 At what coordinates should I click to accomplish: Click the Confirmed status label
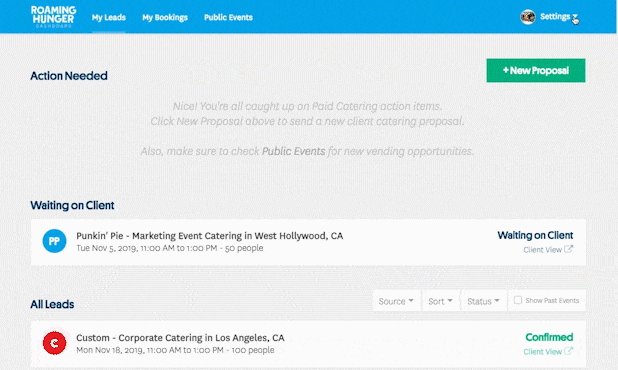549,337
